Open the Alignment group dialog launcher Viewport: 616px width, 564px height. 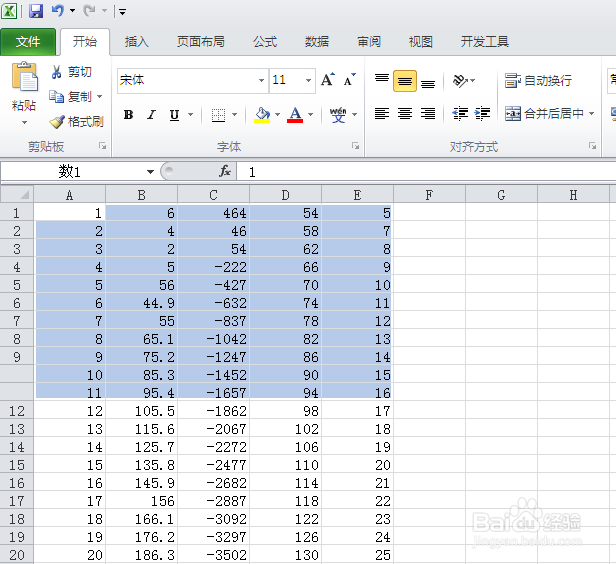click(x=592, y=146)
